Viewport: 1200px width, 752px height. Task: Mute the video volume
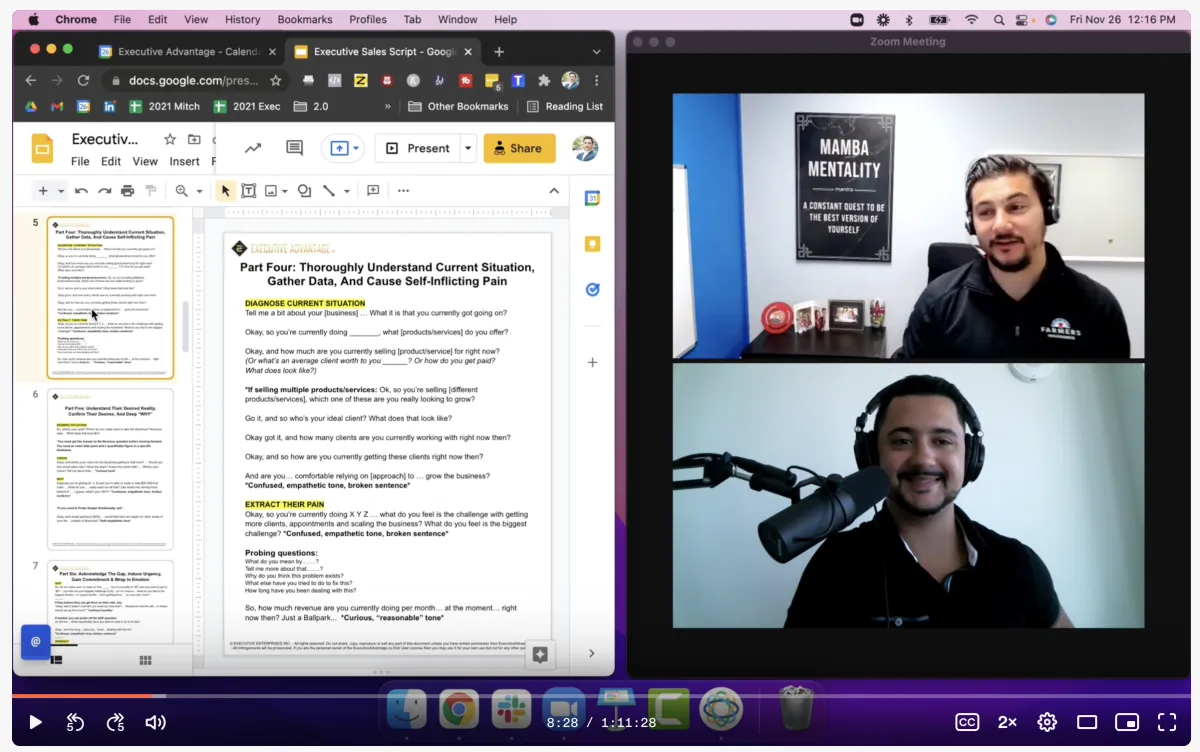click(155, 722)
